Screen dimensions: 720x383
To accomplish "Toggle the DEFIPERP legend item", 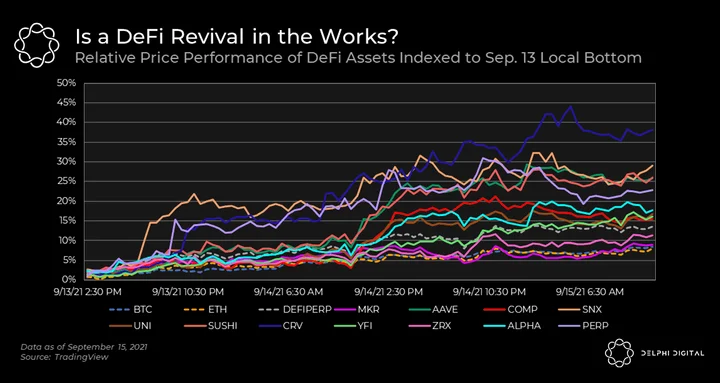I will point(294,310).
